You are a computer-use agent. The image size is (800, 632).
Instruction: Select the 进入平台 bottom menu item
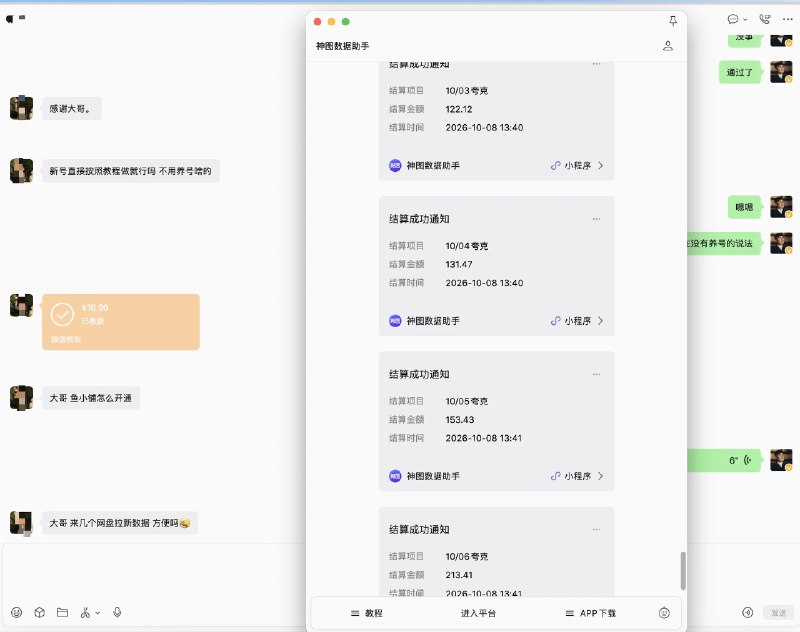[x=478, y=613]
